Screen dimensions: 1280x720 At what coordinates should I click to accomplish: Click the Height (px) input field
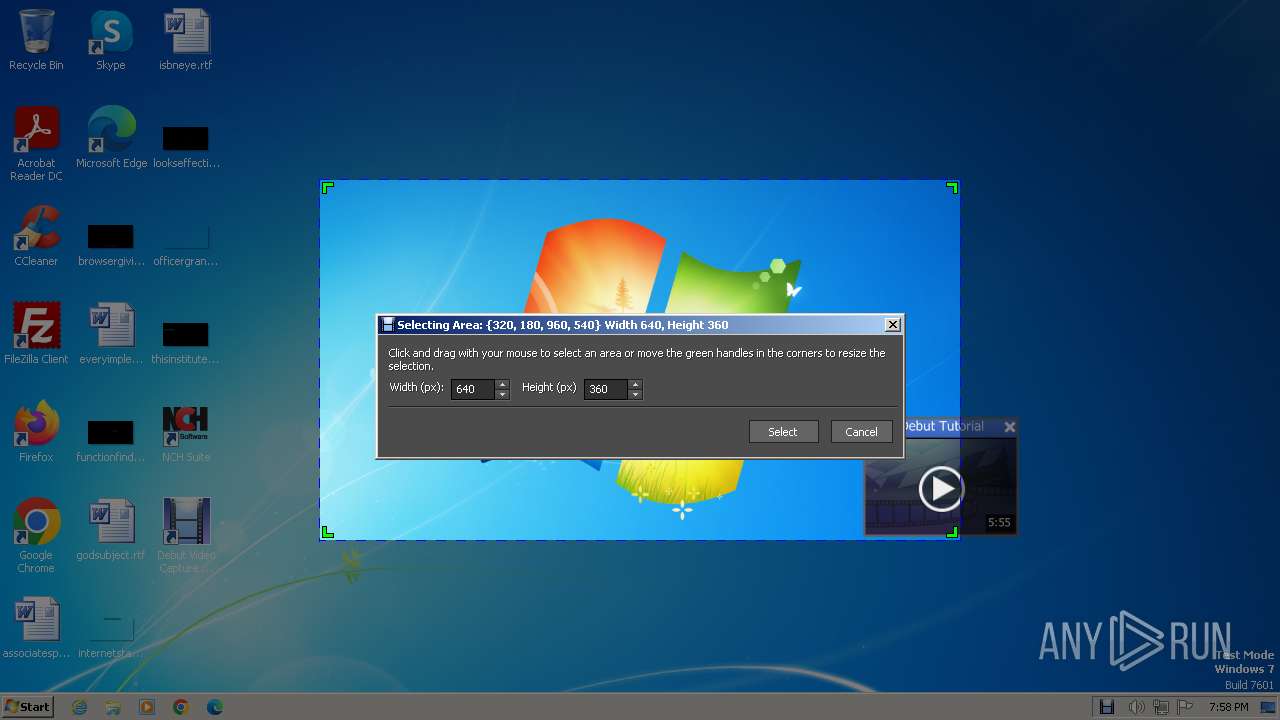click(x=606, y=389)
